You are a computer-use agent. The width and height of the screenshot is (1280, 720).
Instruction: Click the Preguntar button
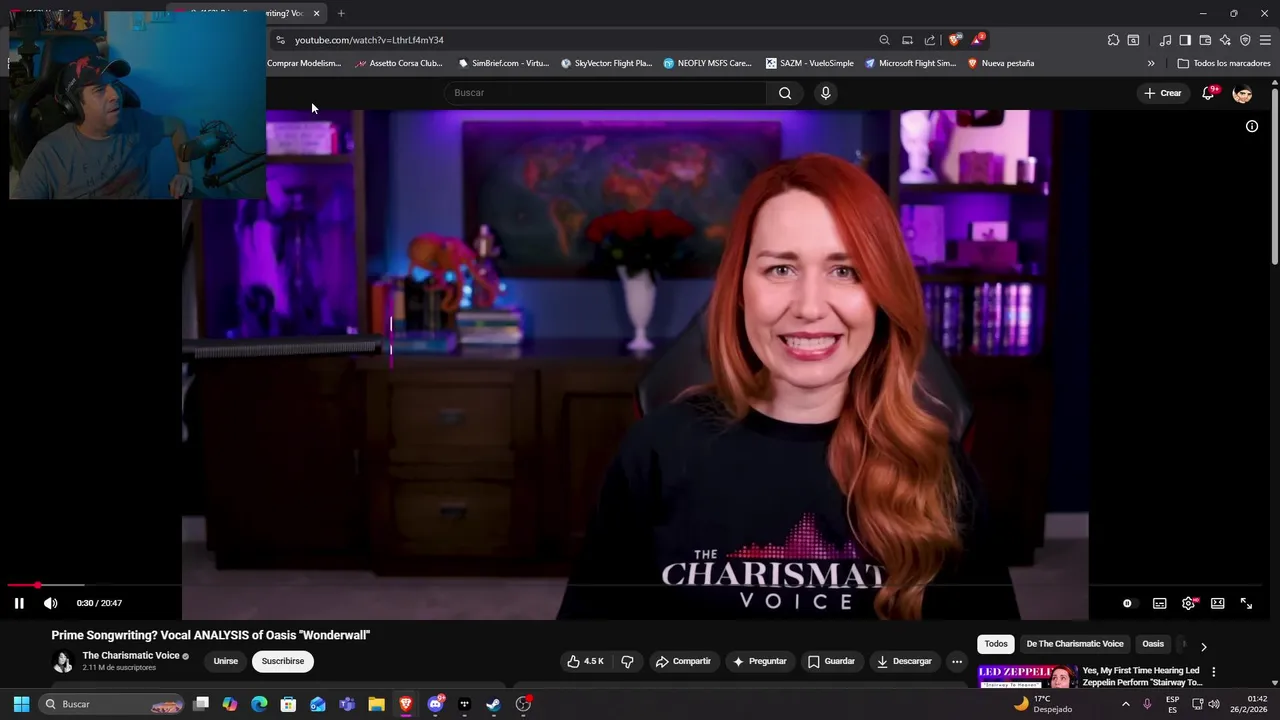pyautogui.click(x=760, y=661)
